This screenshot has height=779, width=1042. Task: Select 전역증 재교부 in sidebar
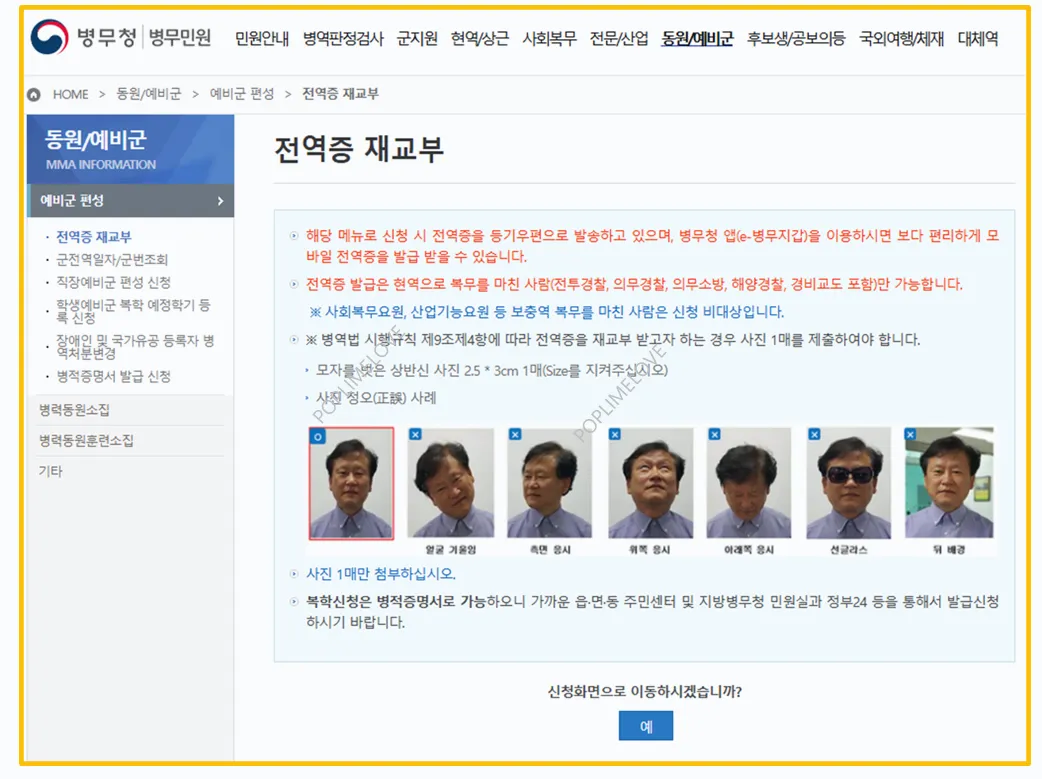(x=94, y=237)
